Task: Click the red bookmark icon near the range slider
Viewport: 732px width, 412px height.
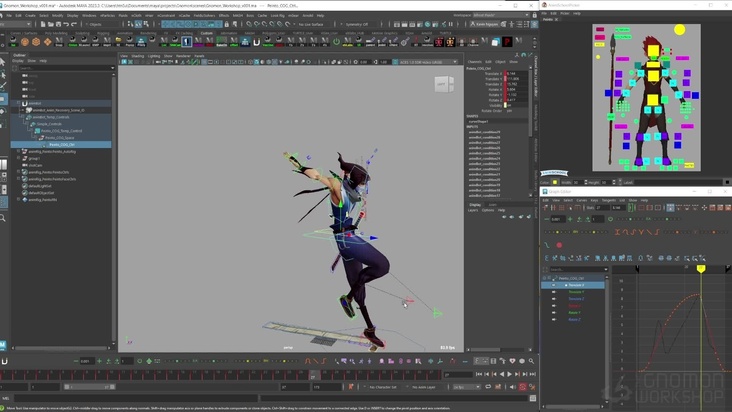Action: (351, 387)
